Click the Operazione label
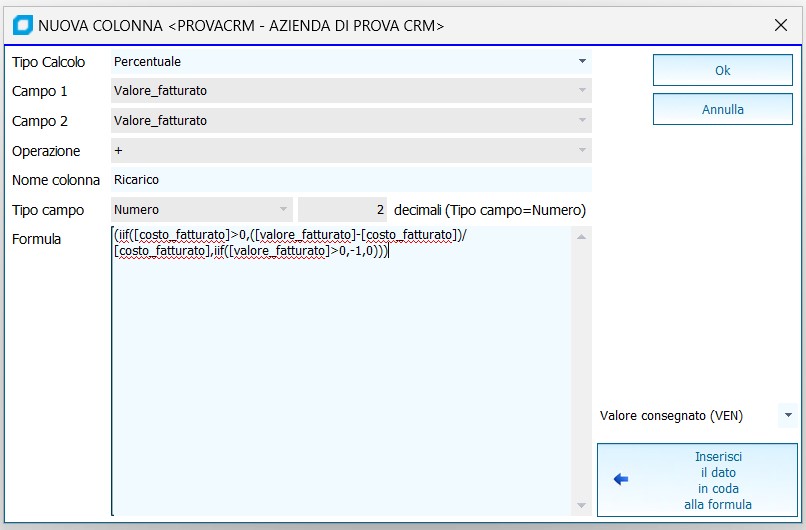 point(46,151)
